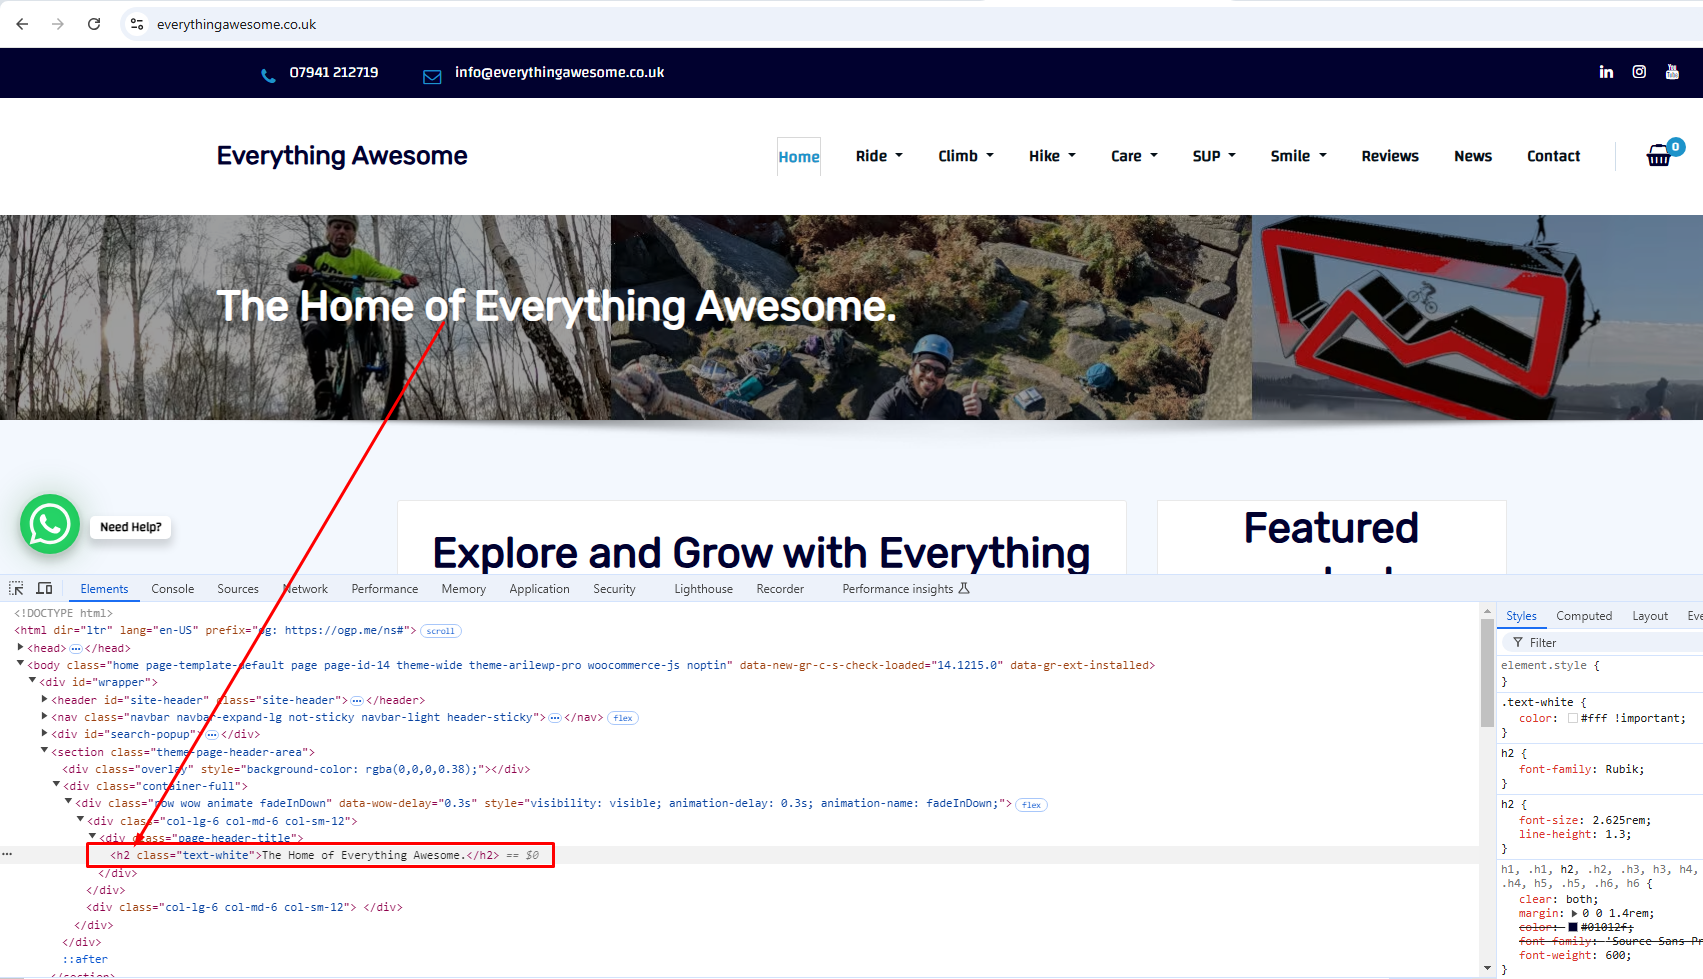Click the dark #01012f color swatch
1703x979 pixels.
[x=1572, y=927]
